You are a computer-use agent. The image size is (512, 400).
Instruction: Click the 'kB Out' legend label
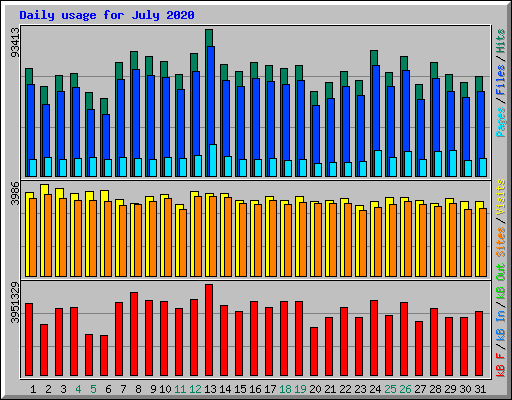501,282
